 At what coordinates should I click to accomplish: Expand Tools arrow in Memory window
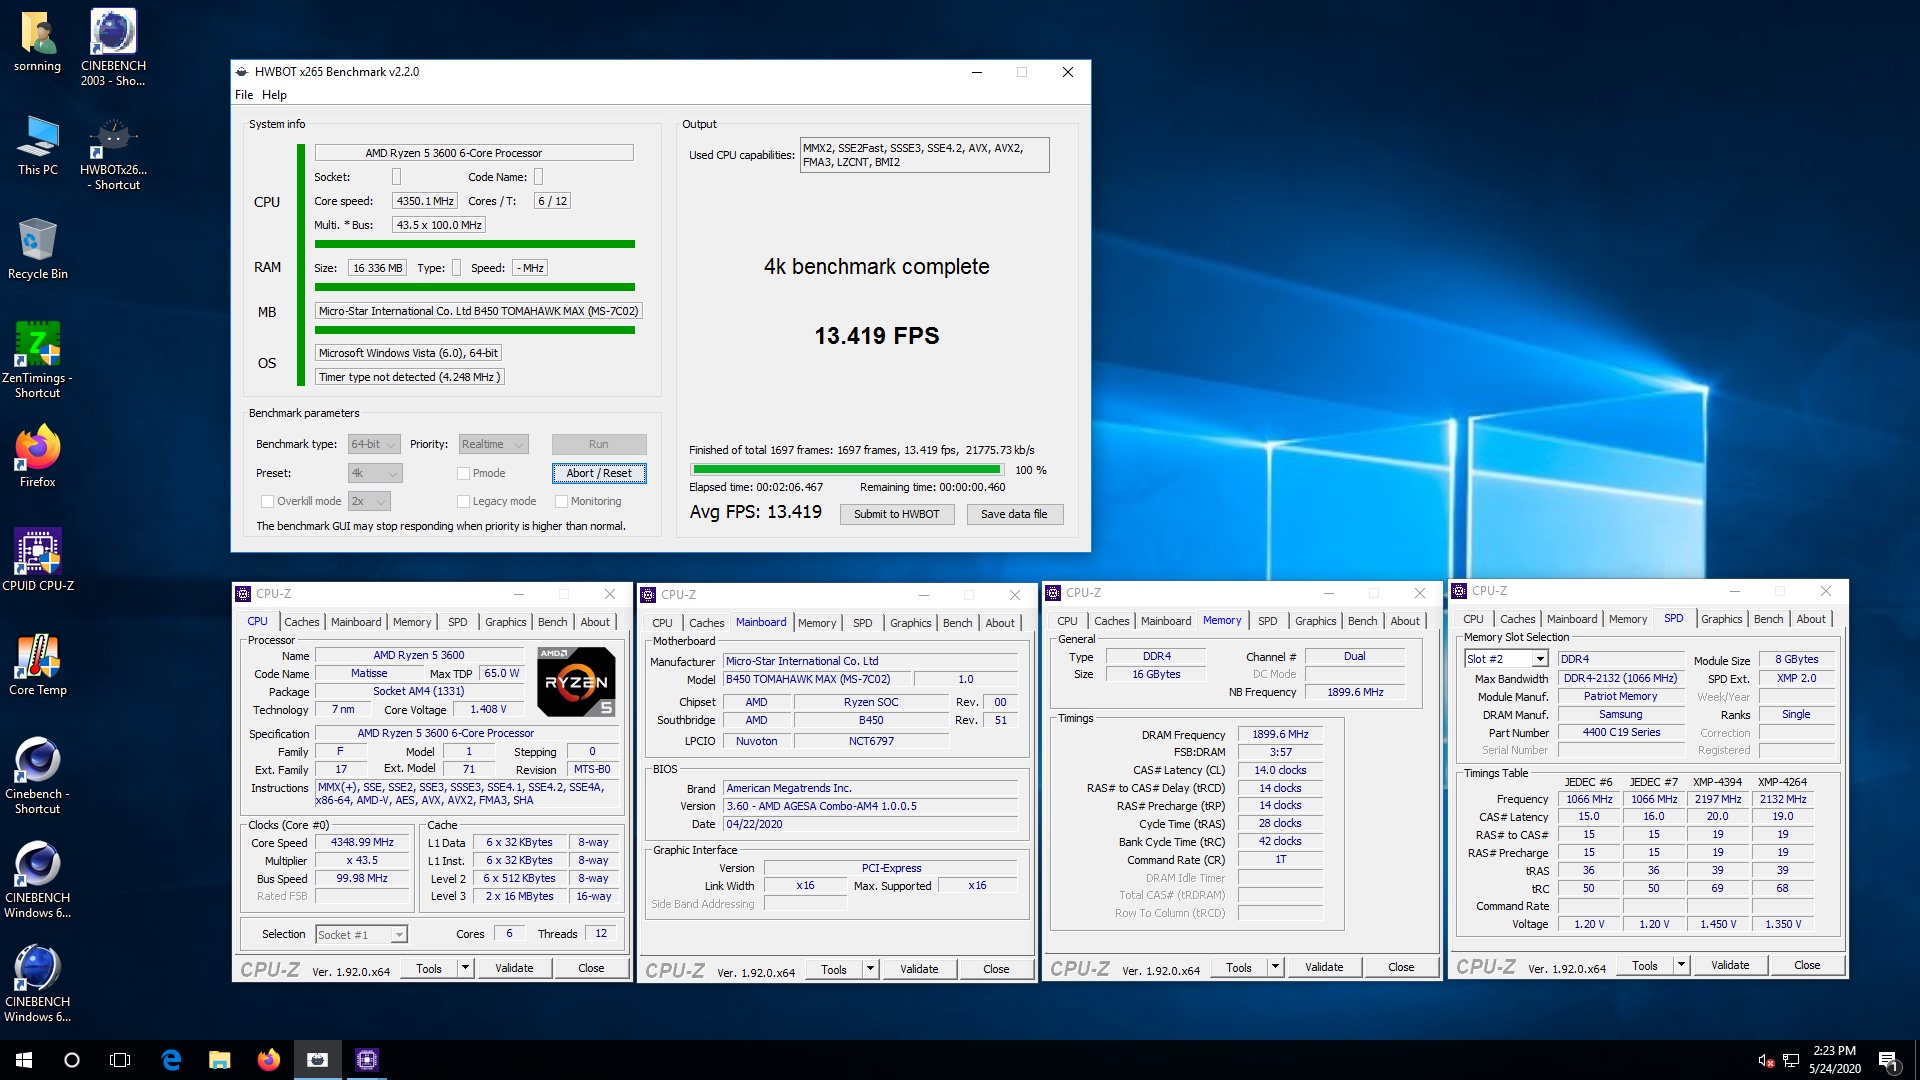coord(1275,967)
